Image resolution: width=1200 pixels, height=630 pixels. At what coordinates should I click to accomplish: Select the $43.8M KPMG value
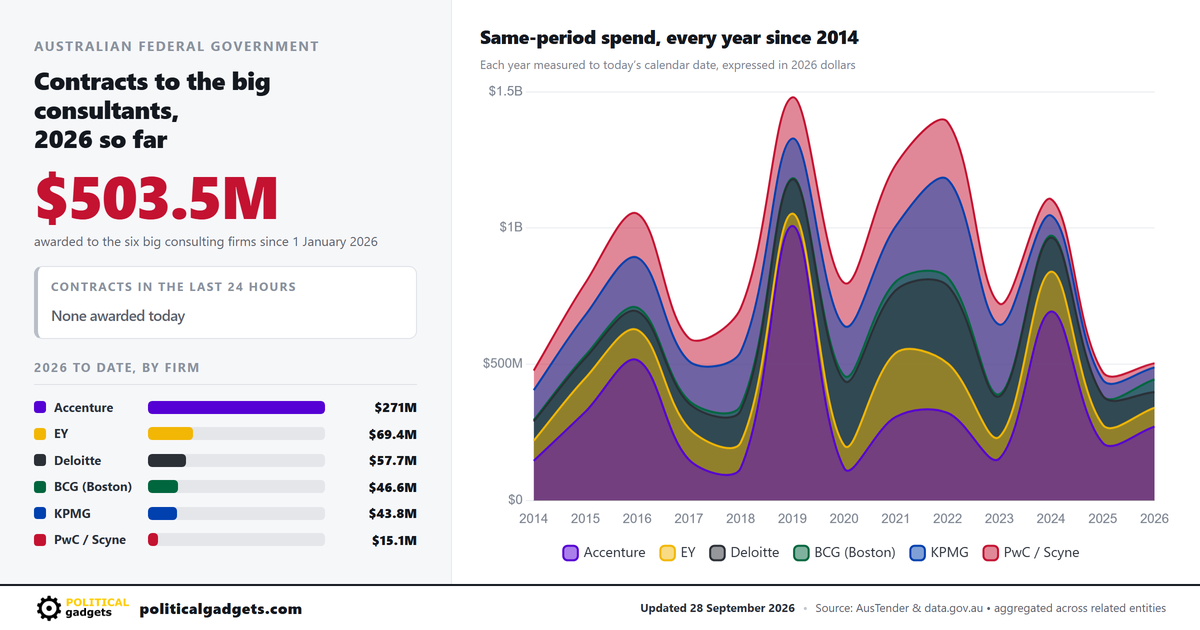[x=392, y=513]
